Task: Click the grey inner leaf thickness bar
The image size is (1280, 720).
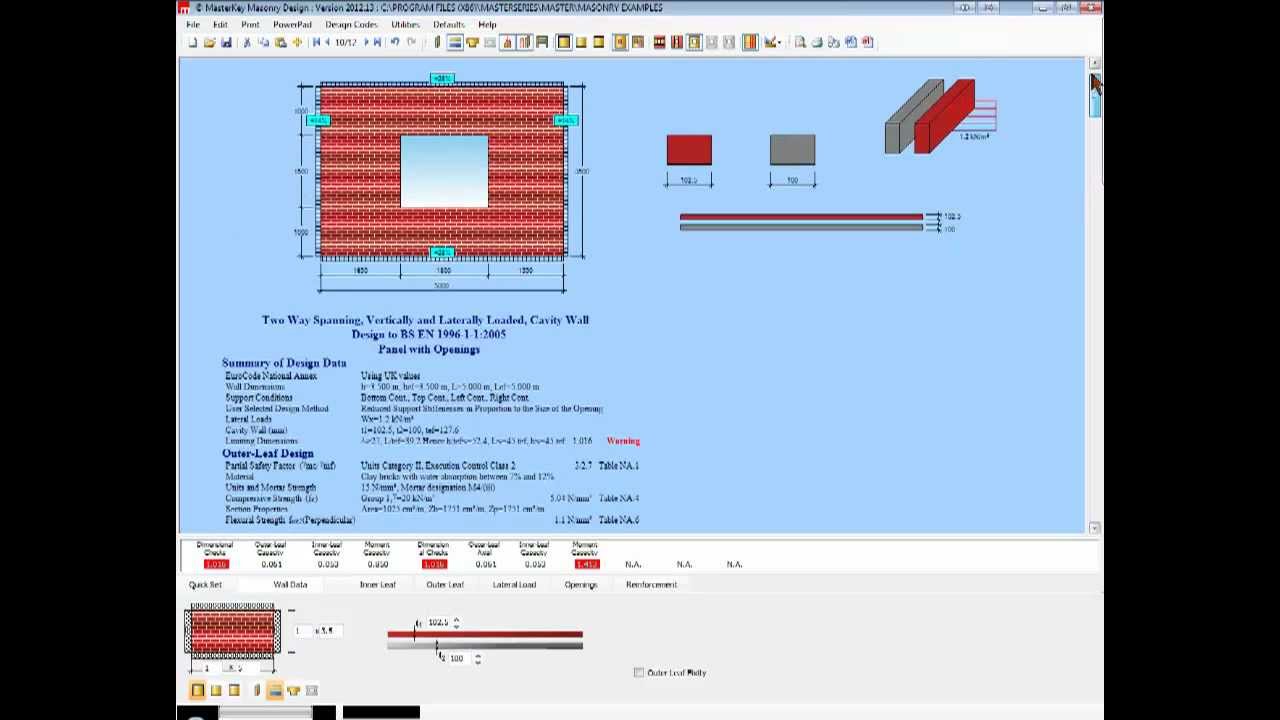Action: [485, 645]
